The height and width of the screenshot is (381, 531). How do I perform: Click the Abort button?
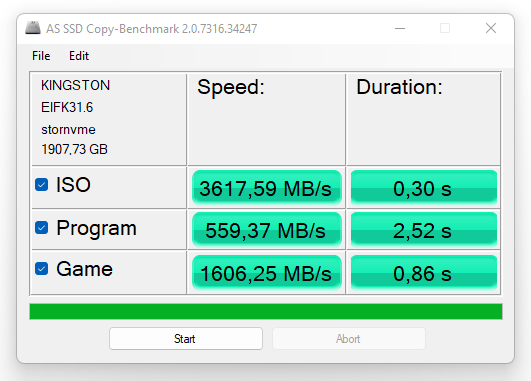coord(349,339)
